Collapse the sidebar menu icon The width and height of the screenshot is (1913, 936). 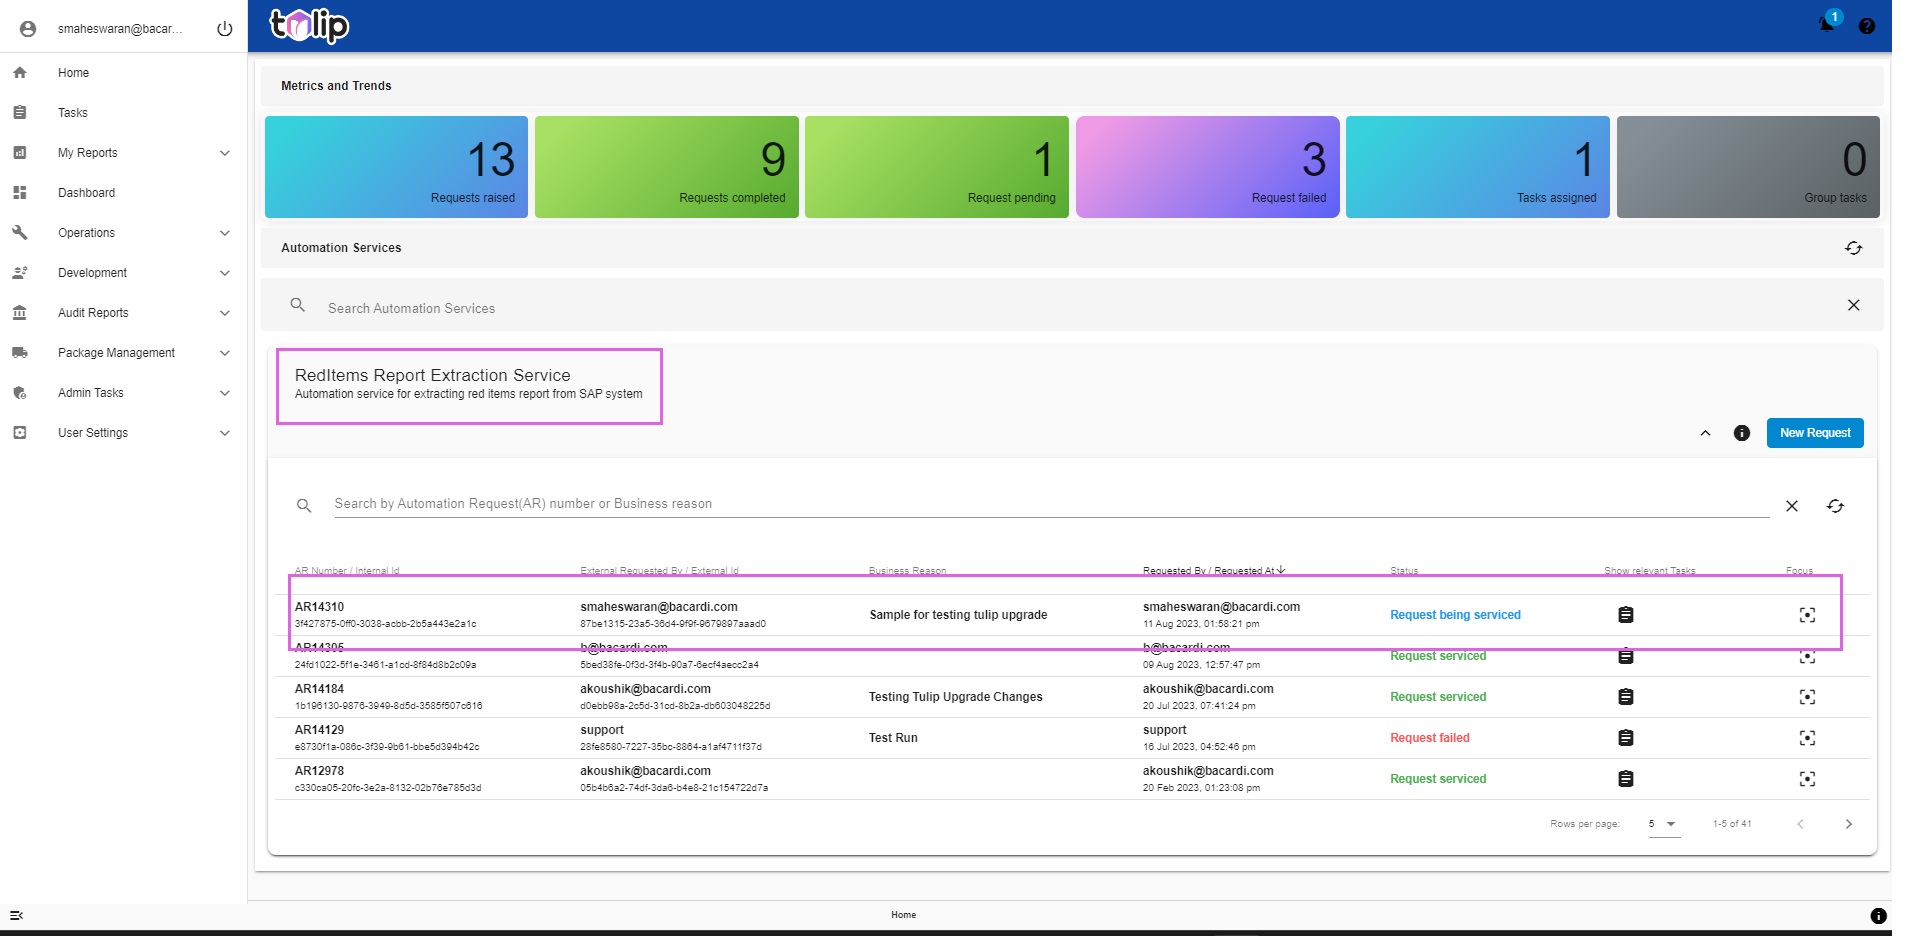click(x=16, y=915)
